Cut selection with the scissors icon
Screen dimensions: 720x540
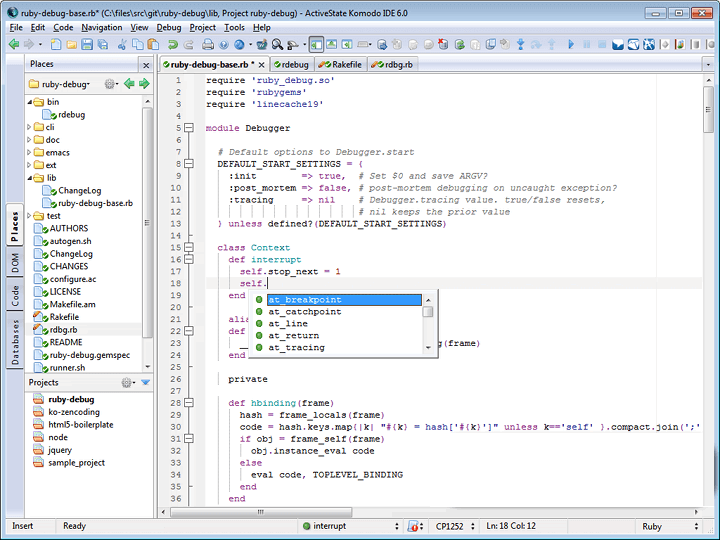click(x=122, y=45)
